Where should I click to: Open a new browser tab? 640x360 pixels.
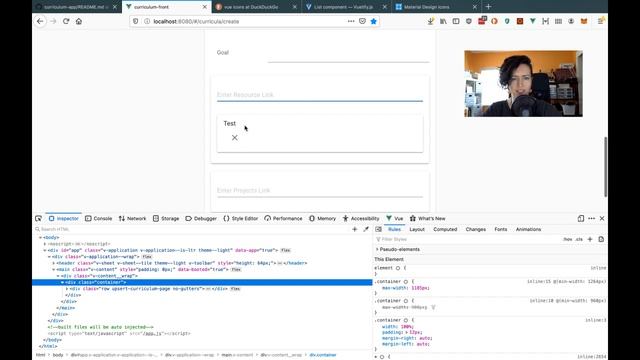click(488, 7)
